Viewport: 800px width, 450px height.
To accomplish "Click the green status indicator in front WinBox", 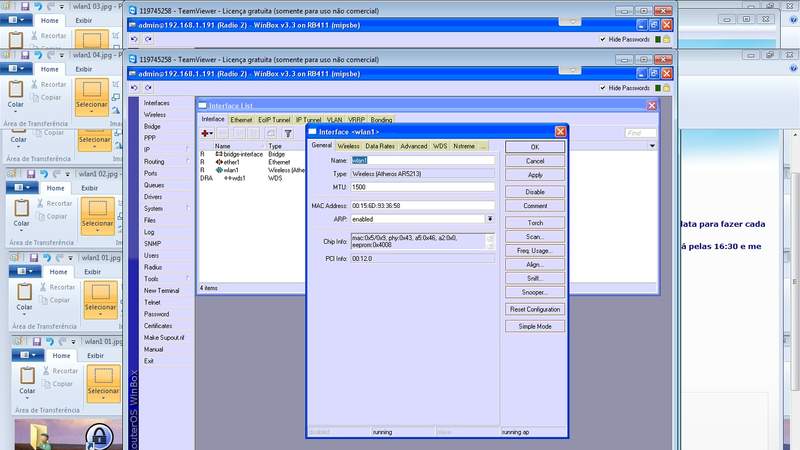I will tap(658, 88).
